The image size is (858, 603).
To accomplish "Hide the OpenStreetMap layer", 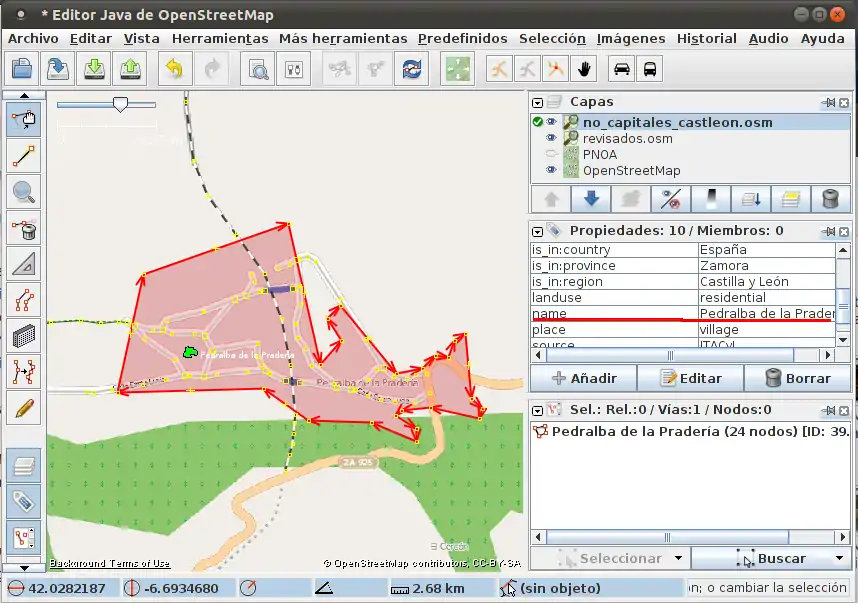I will point(551,170).
